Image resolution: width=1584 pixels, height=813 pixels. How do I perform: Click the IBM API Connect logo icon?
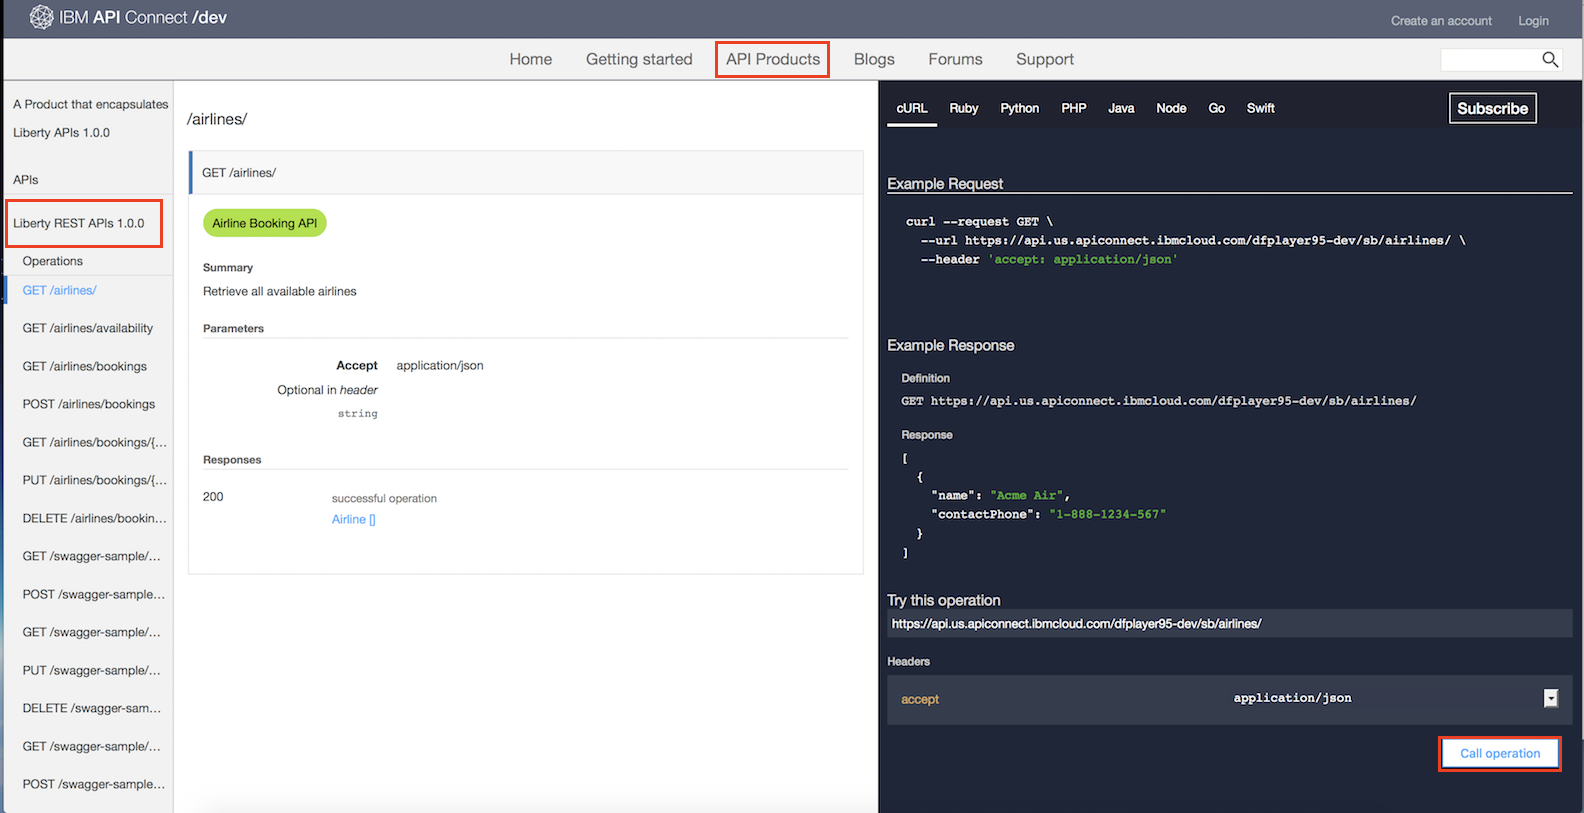[42, 17]
